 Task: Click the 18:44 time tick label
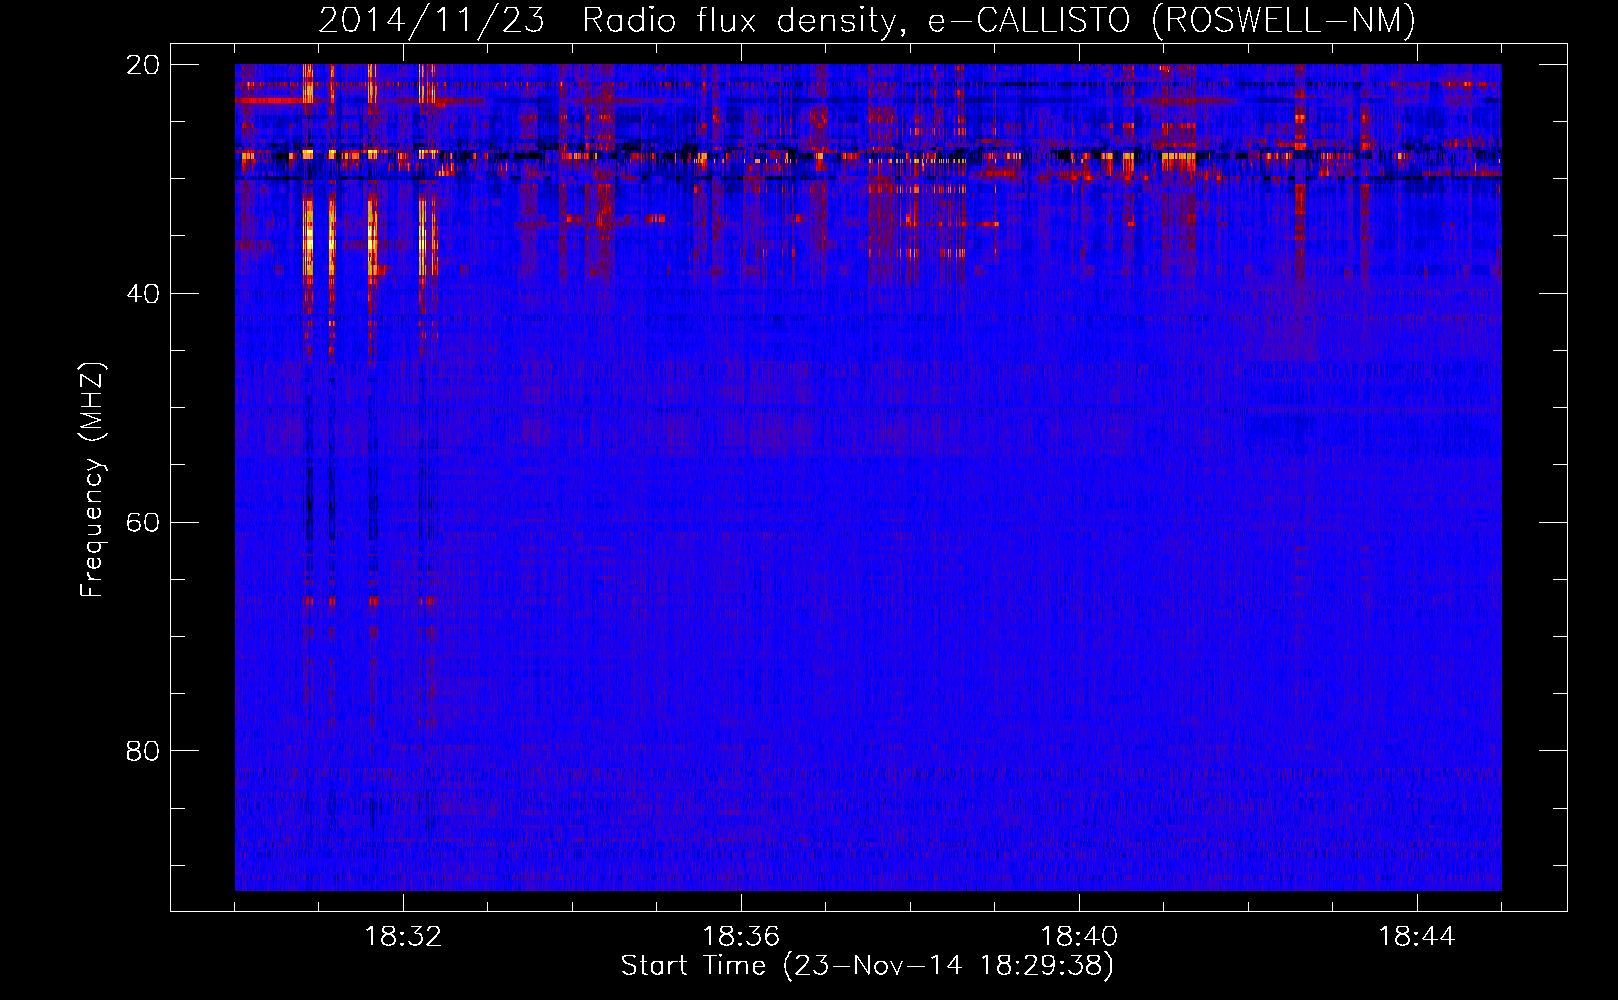(x=1417, y=937)
